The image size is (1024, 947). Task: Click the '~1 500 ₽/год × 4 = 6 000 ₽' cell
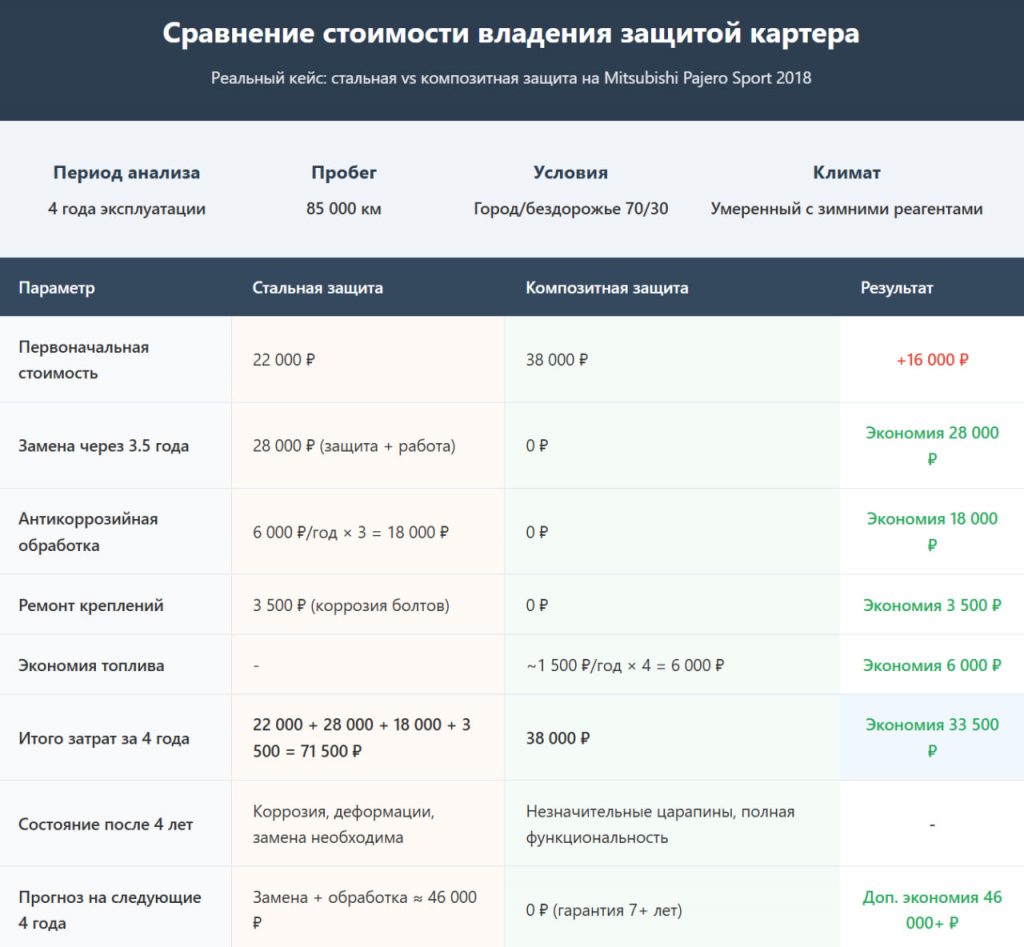tap(624, 665)
